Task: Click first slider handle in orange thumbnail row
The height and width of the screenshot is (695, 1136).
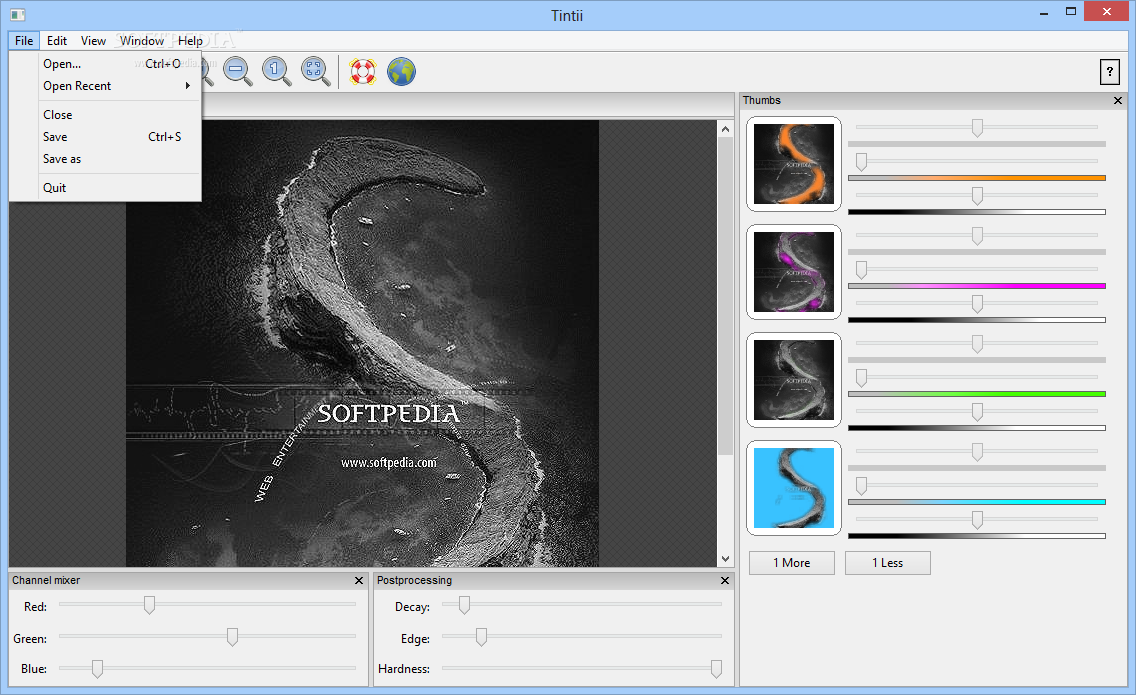Action: (977, 128)
